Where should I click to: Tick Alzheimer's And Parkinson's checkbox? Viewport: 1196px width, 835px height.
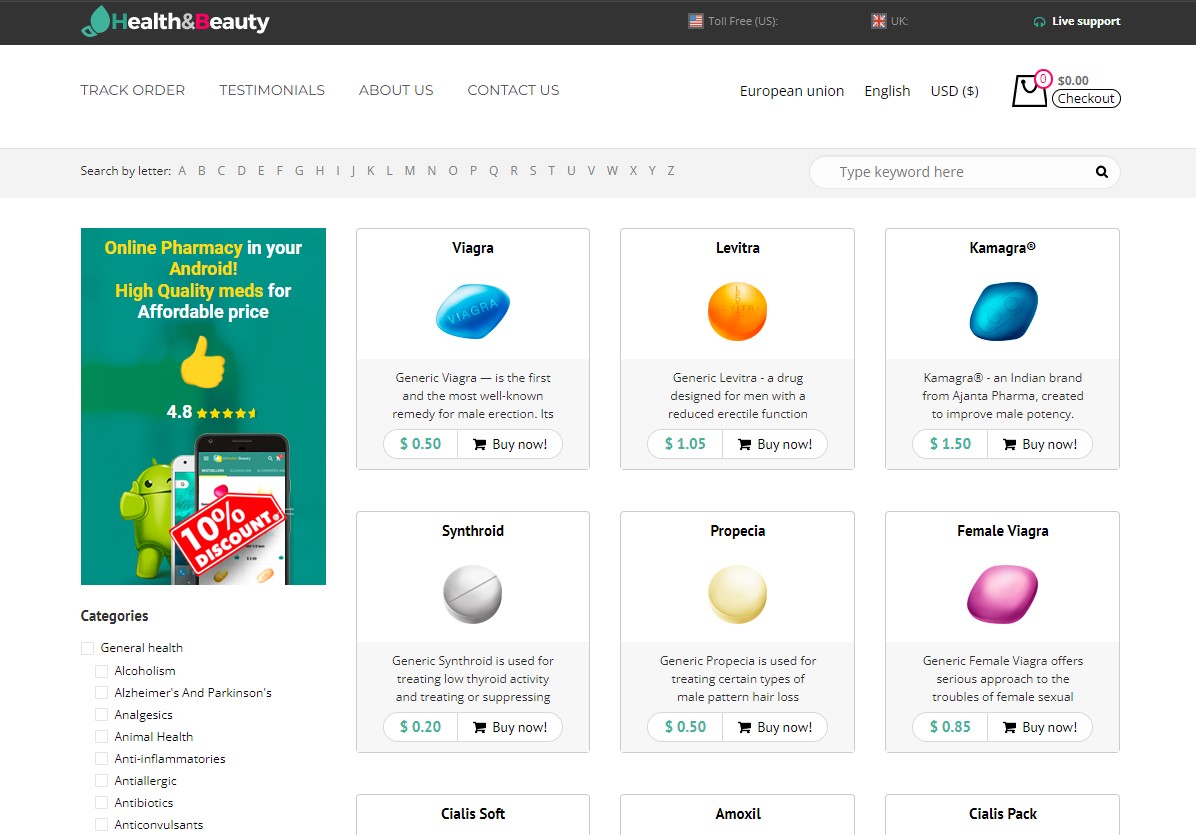point(101,692)
